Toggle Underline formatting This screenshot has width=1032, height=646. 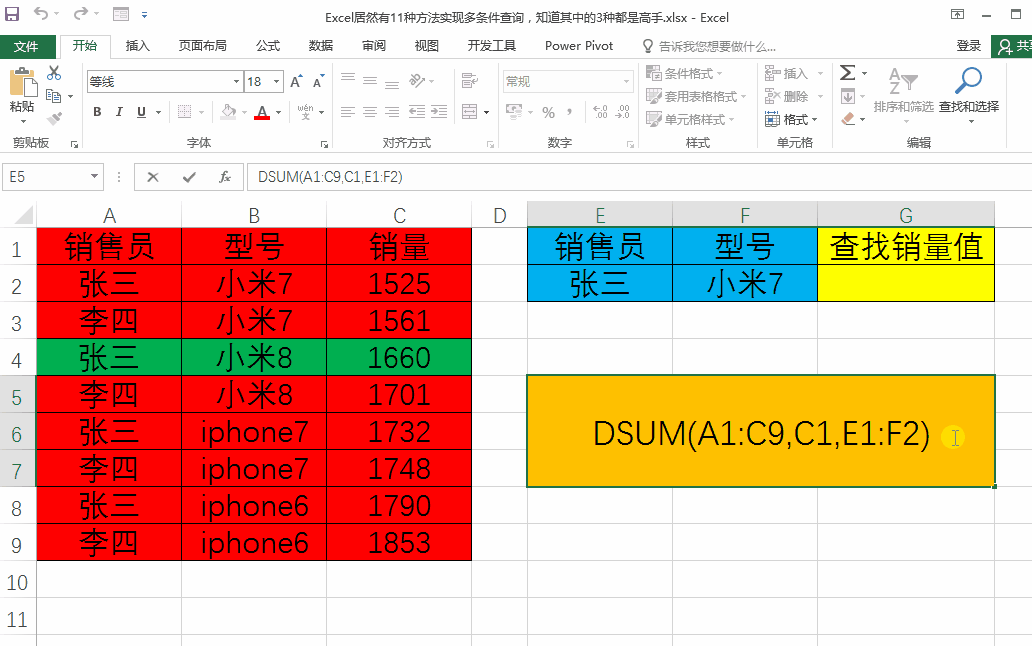tap(141, 112)
